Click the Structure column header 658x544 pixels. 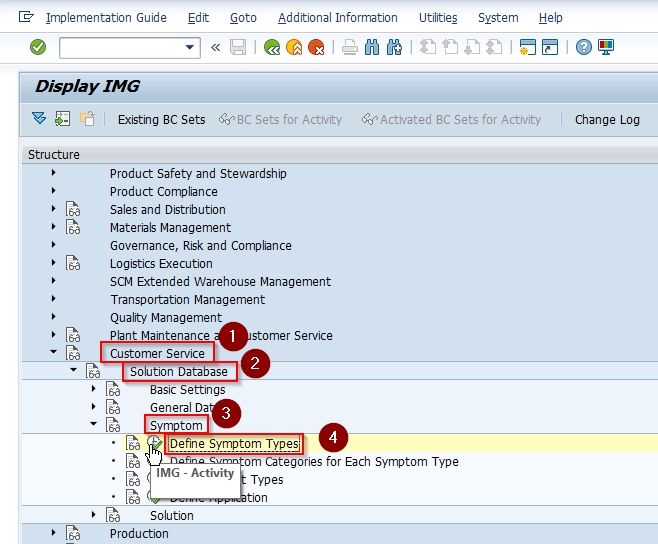pyautogui.click(x=54, y=154)
